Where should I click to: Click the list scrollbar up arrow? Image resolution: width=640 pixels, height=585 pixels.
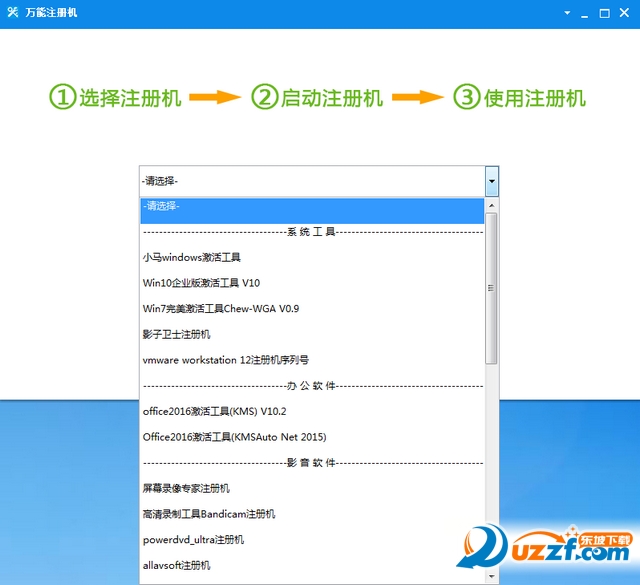coord(491,205)
